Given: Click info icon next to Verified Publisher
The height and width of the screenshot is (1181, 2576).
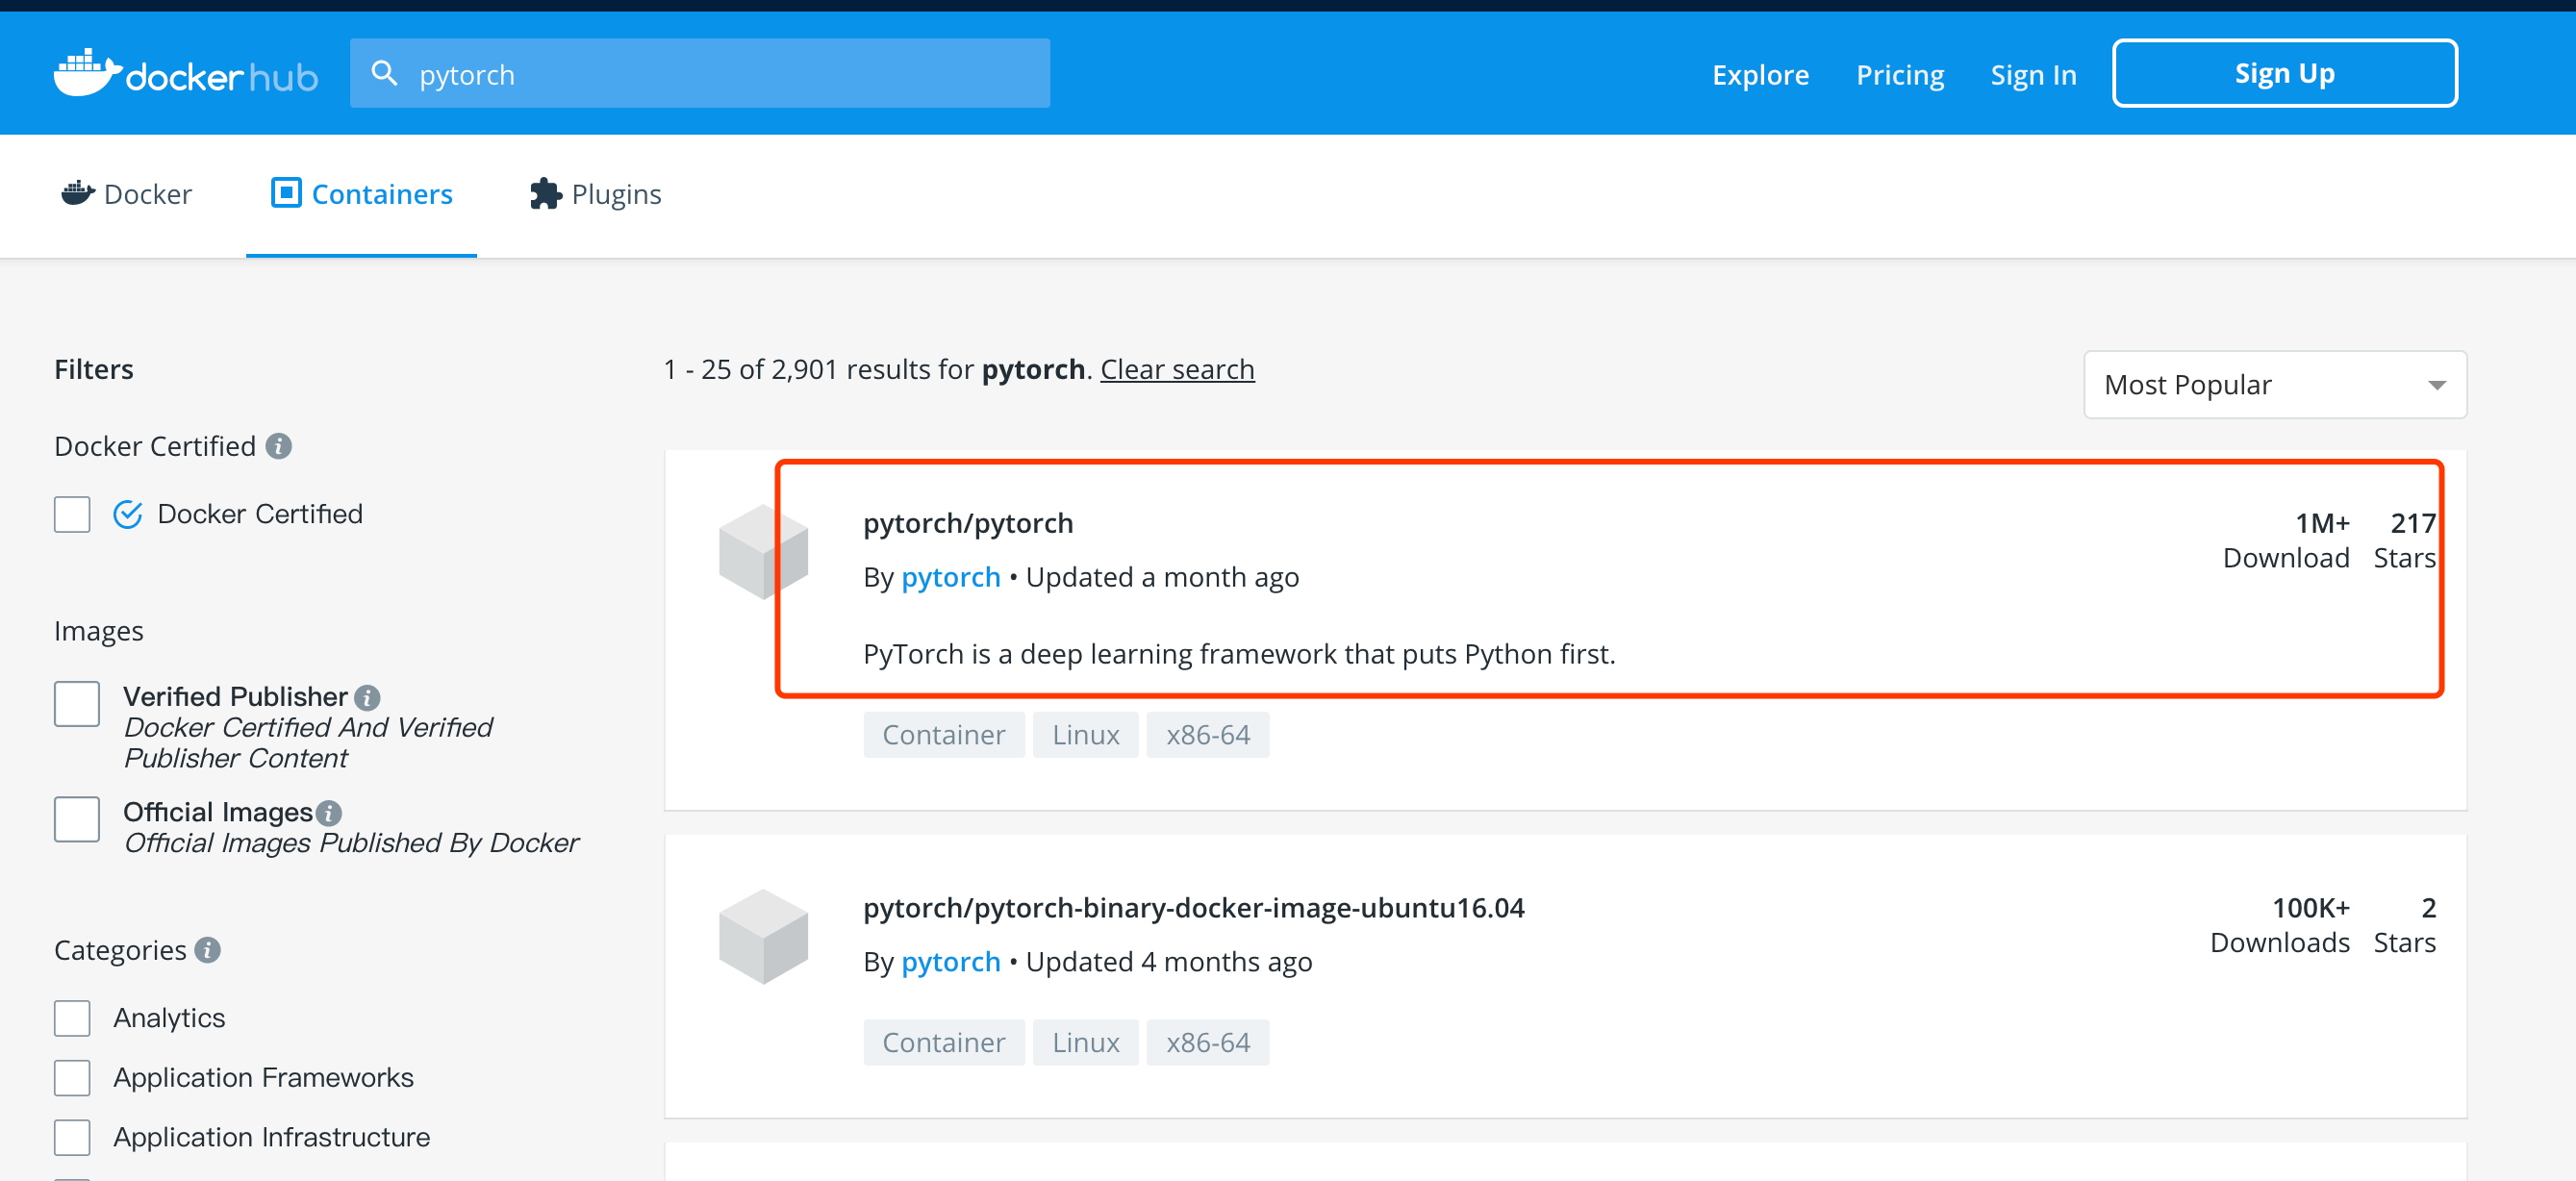Looking at the screenshot, I should click(368, 697).
